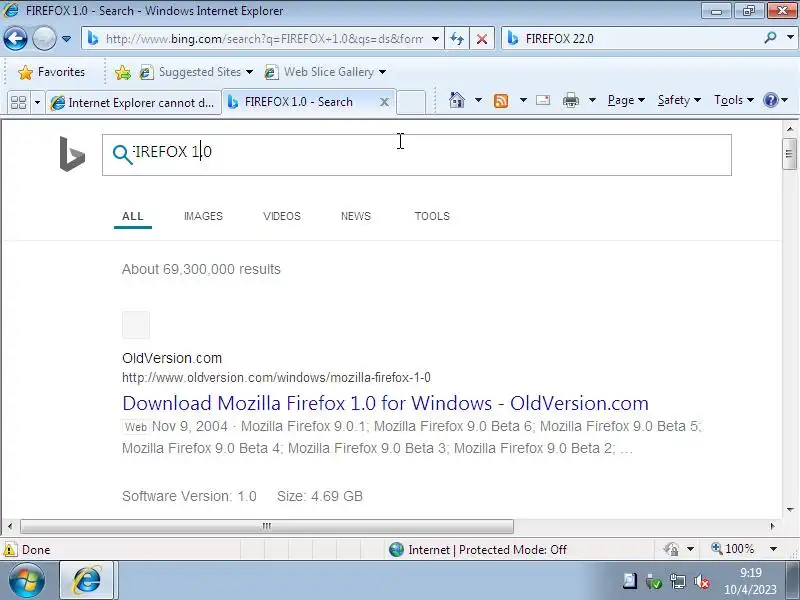The height and width of the screenshot is (600, 800).
Task: Click the toolbar search magnifier icon
Action: point(770,38)
